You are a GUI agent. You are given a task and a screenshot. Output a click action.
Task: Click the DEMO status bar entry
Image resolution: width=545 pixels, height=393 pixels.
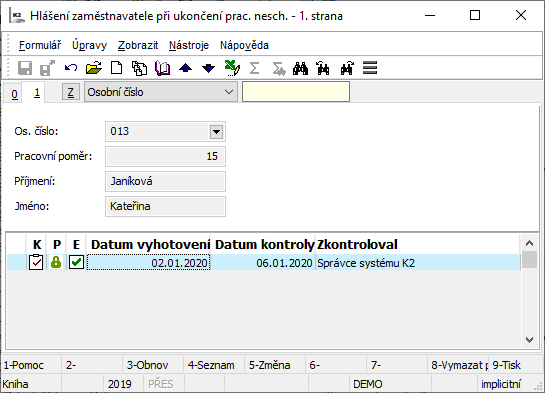click(x=390, y=384)
